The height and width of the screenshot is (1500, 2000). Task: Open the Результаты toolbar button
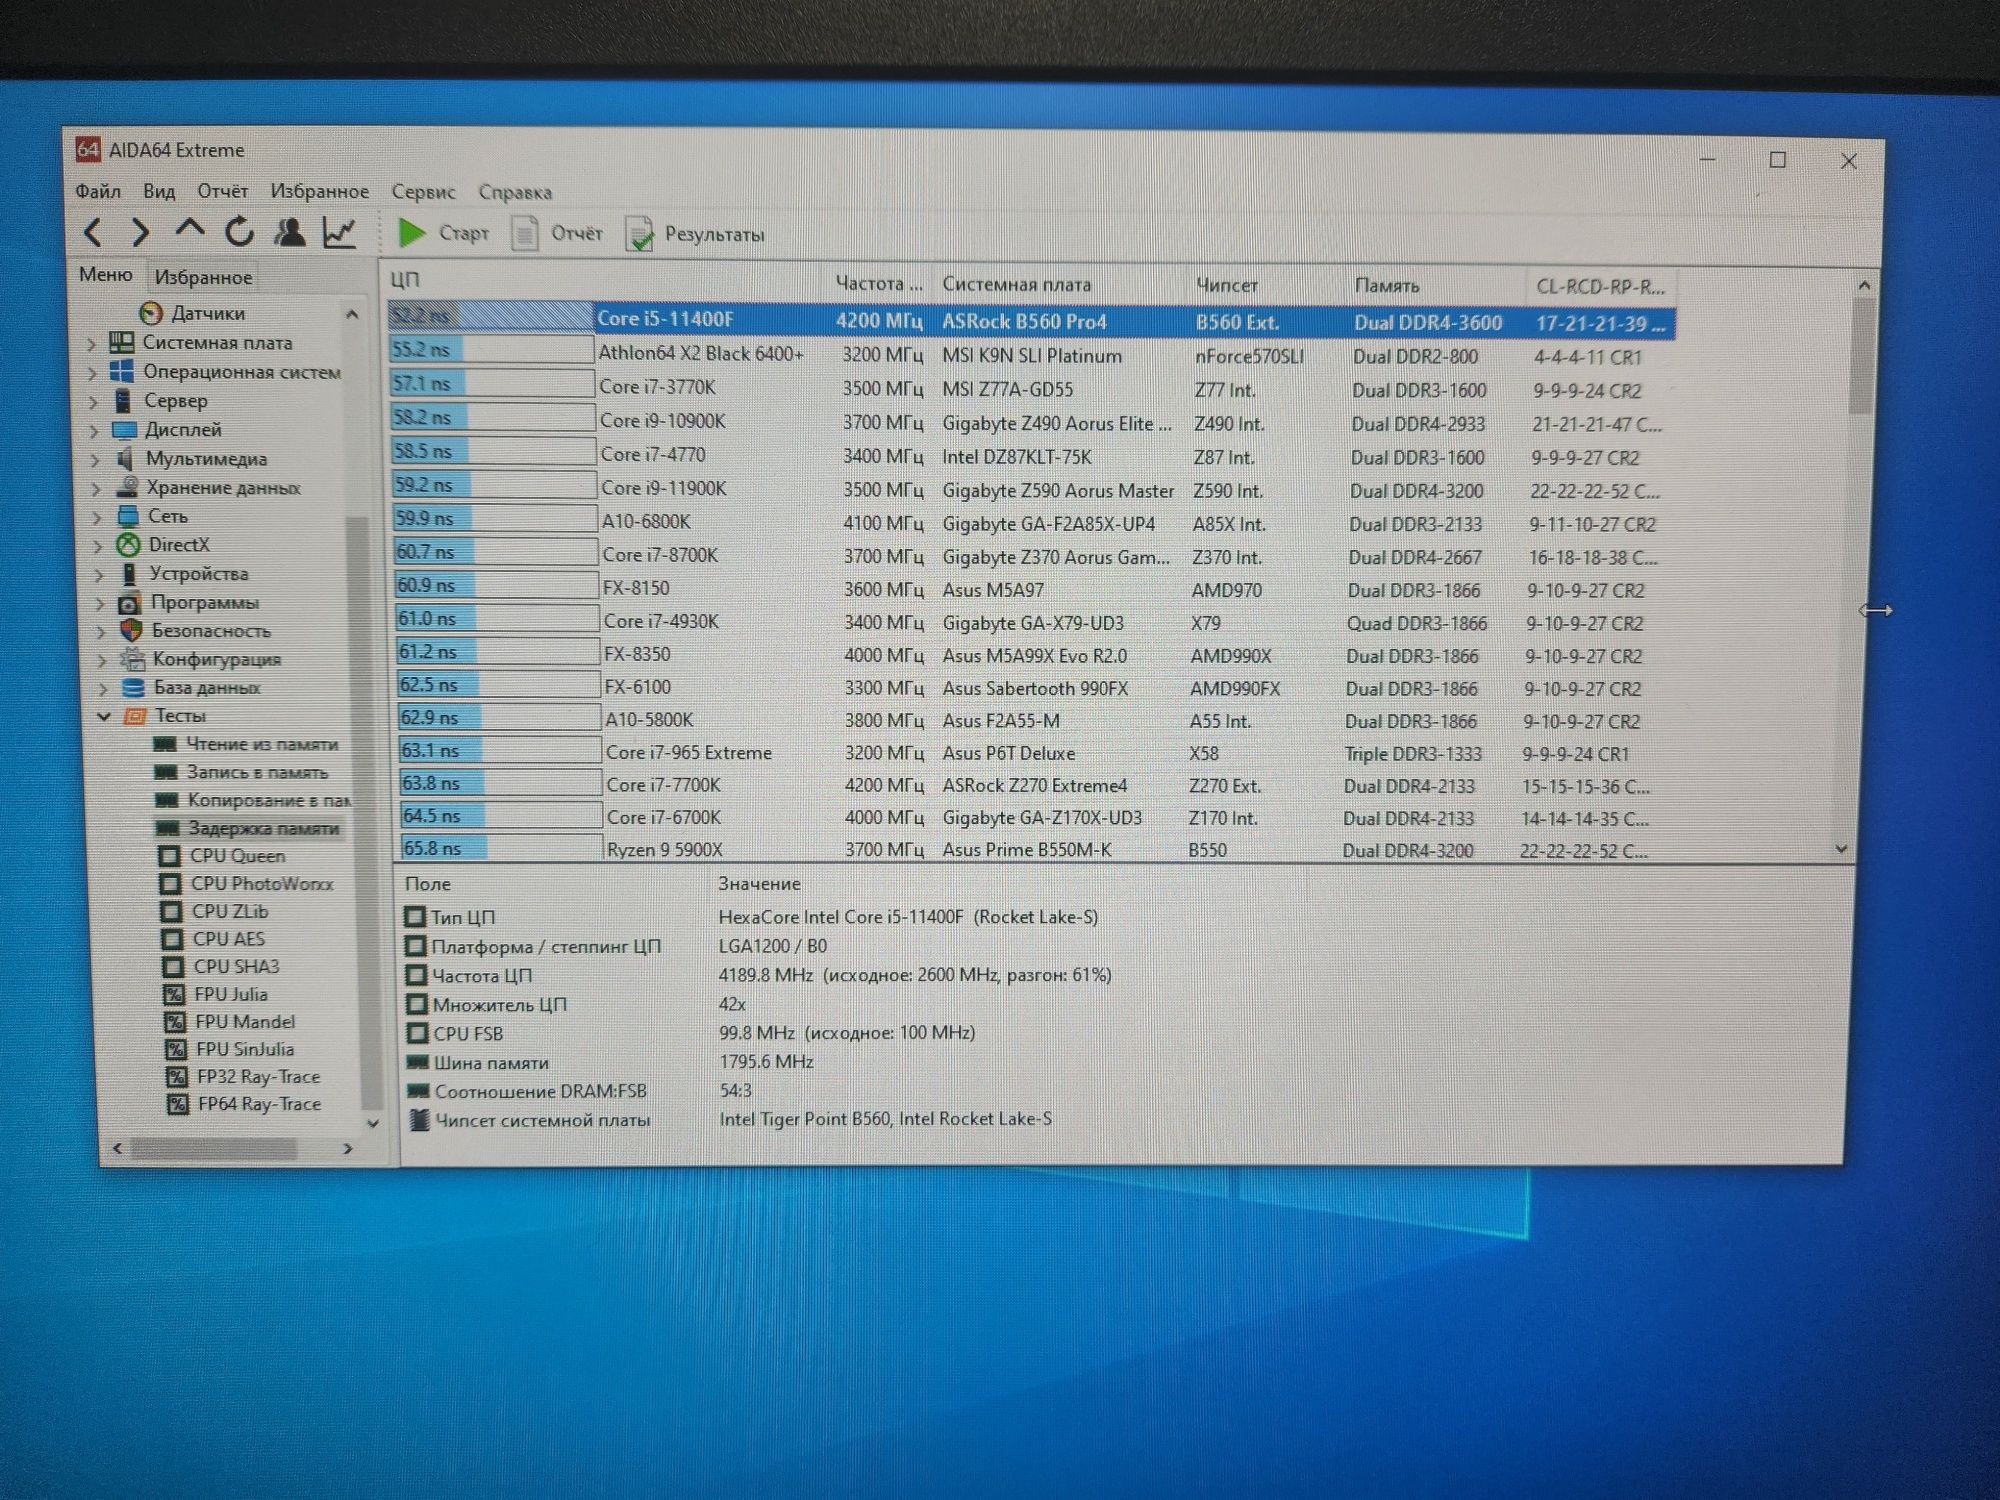[695, 235]
